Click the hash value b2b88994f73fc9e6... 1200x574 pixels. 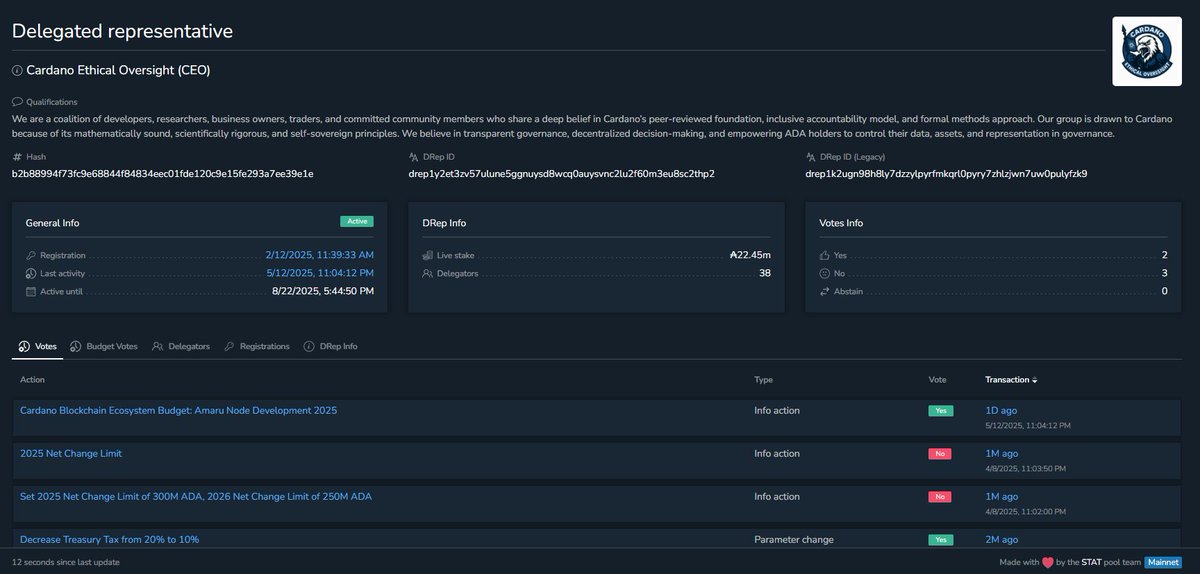click(x=163, y=174)
